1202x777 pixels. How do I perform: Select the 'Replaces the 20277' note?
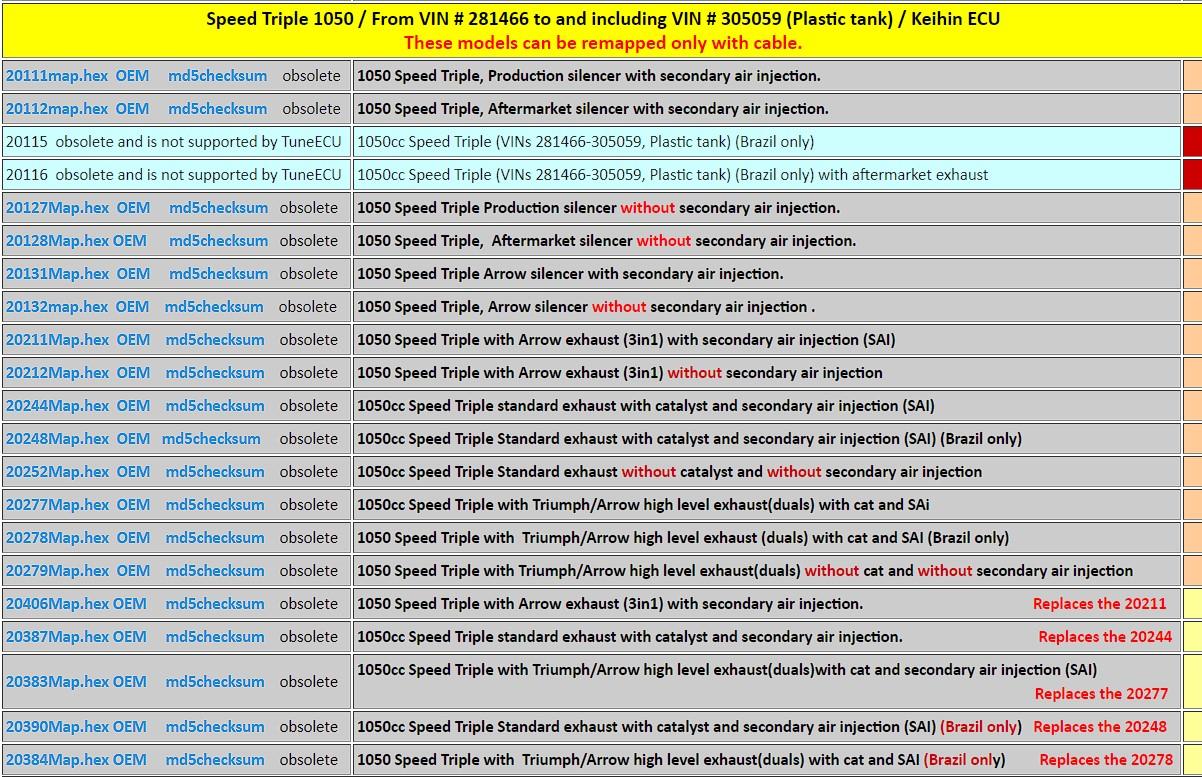point(1101,693)
